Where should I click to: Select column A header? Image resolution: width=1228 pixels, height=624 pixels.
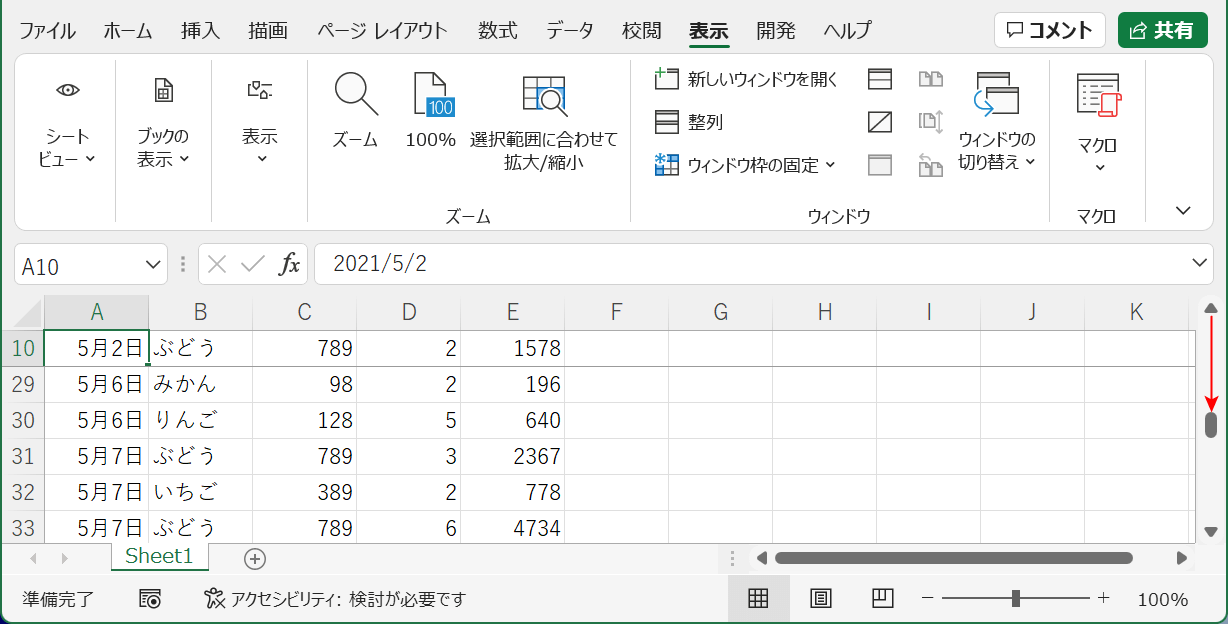[97, 312]
